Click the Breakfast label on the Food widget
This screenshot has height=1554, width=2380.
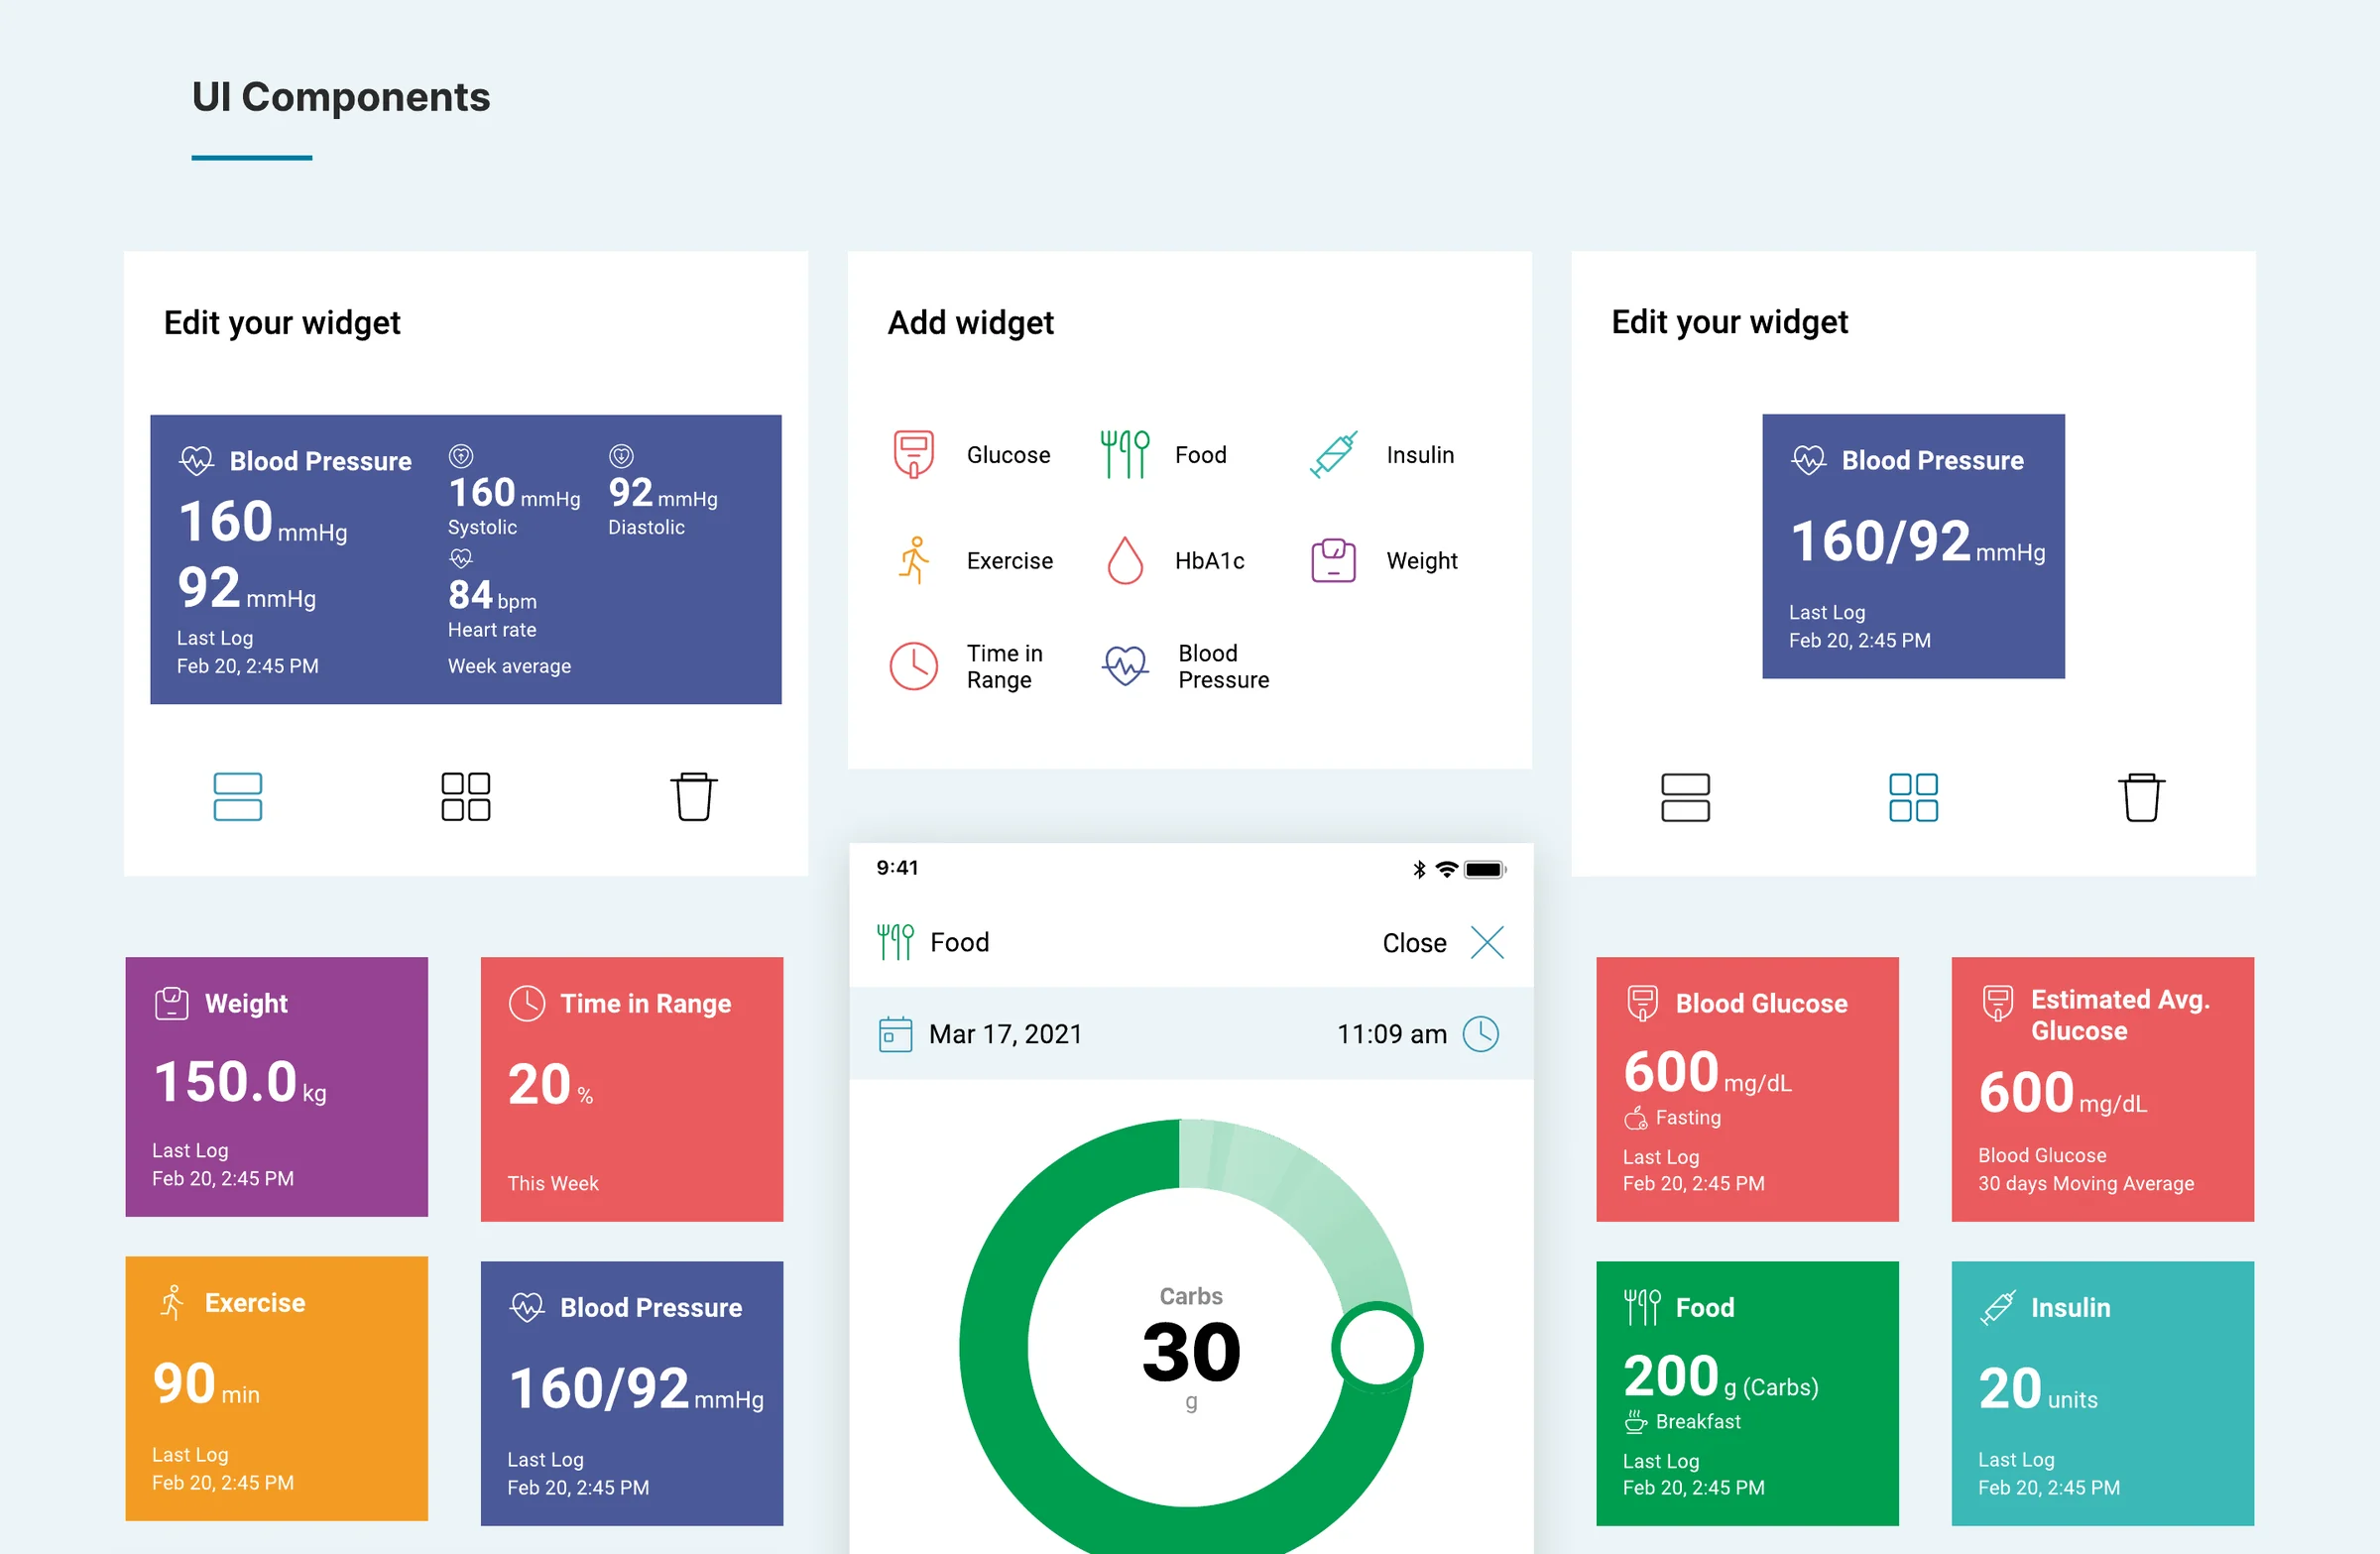coord(1698,1421)
